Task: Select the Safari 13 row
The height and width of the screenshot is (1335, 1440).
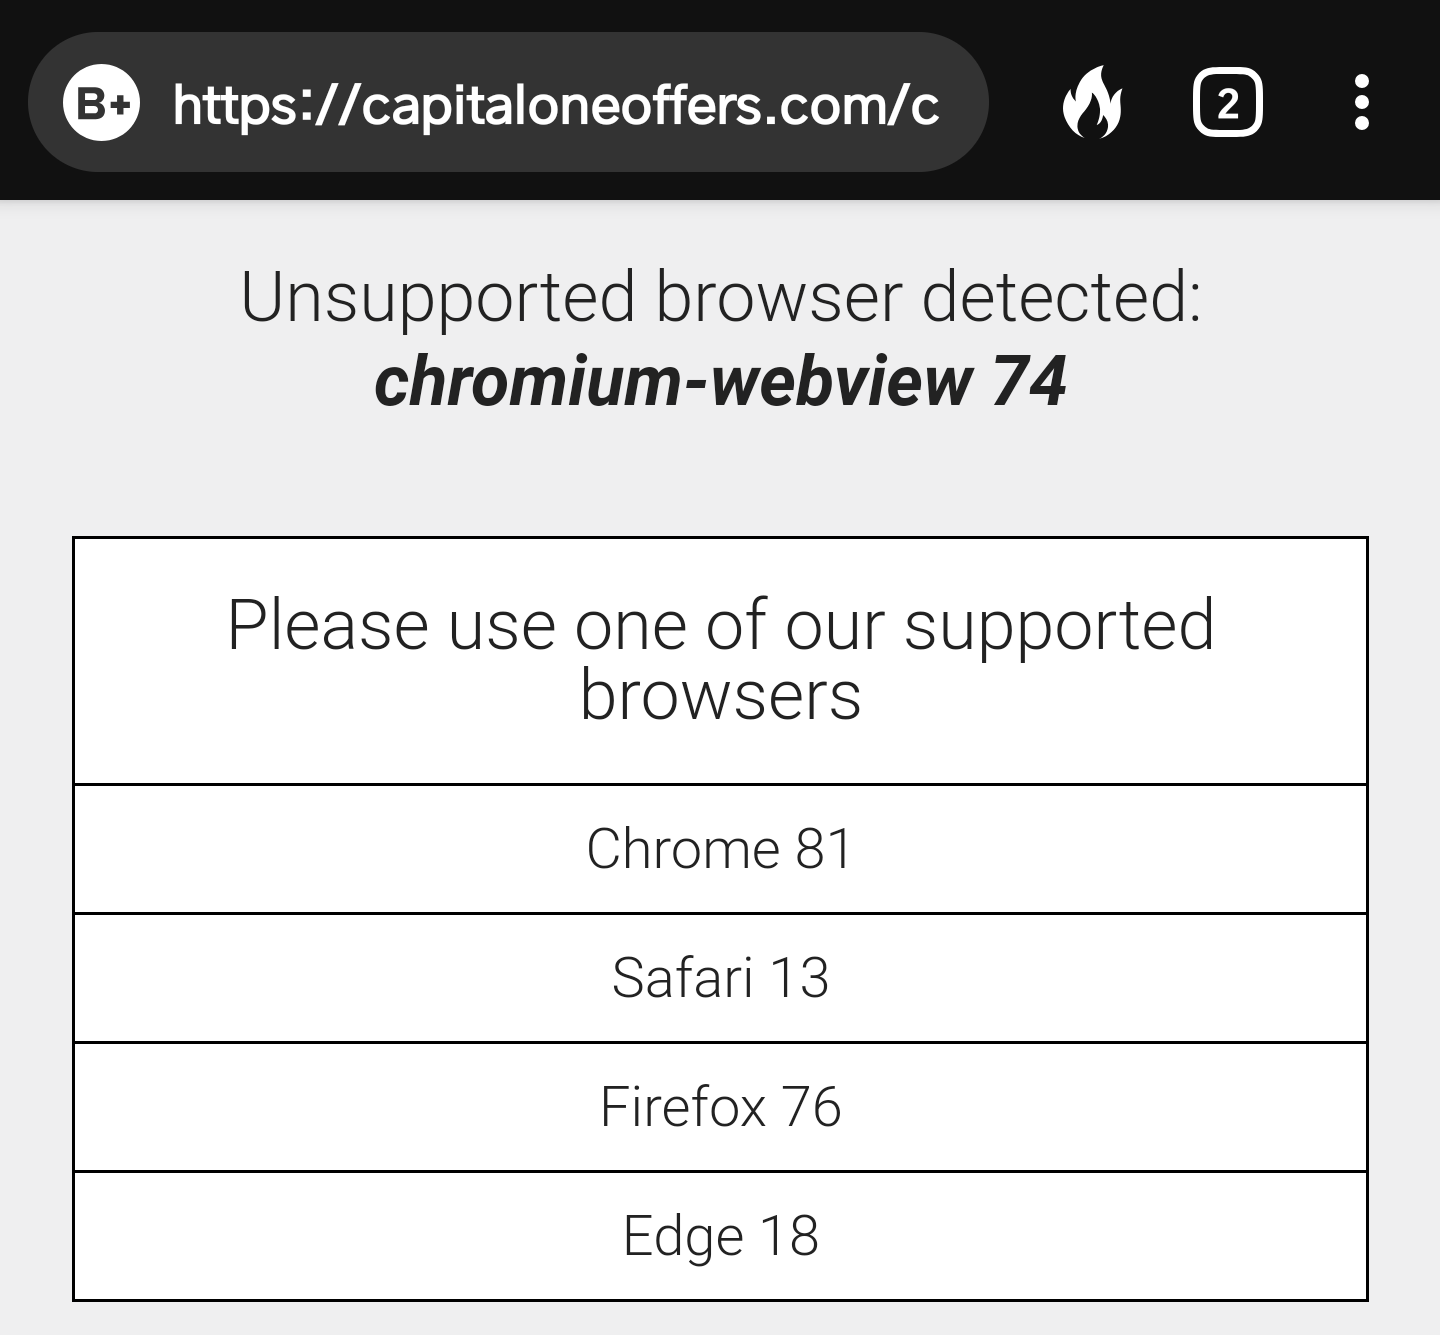Action: click(x=719, y=977)
